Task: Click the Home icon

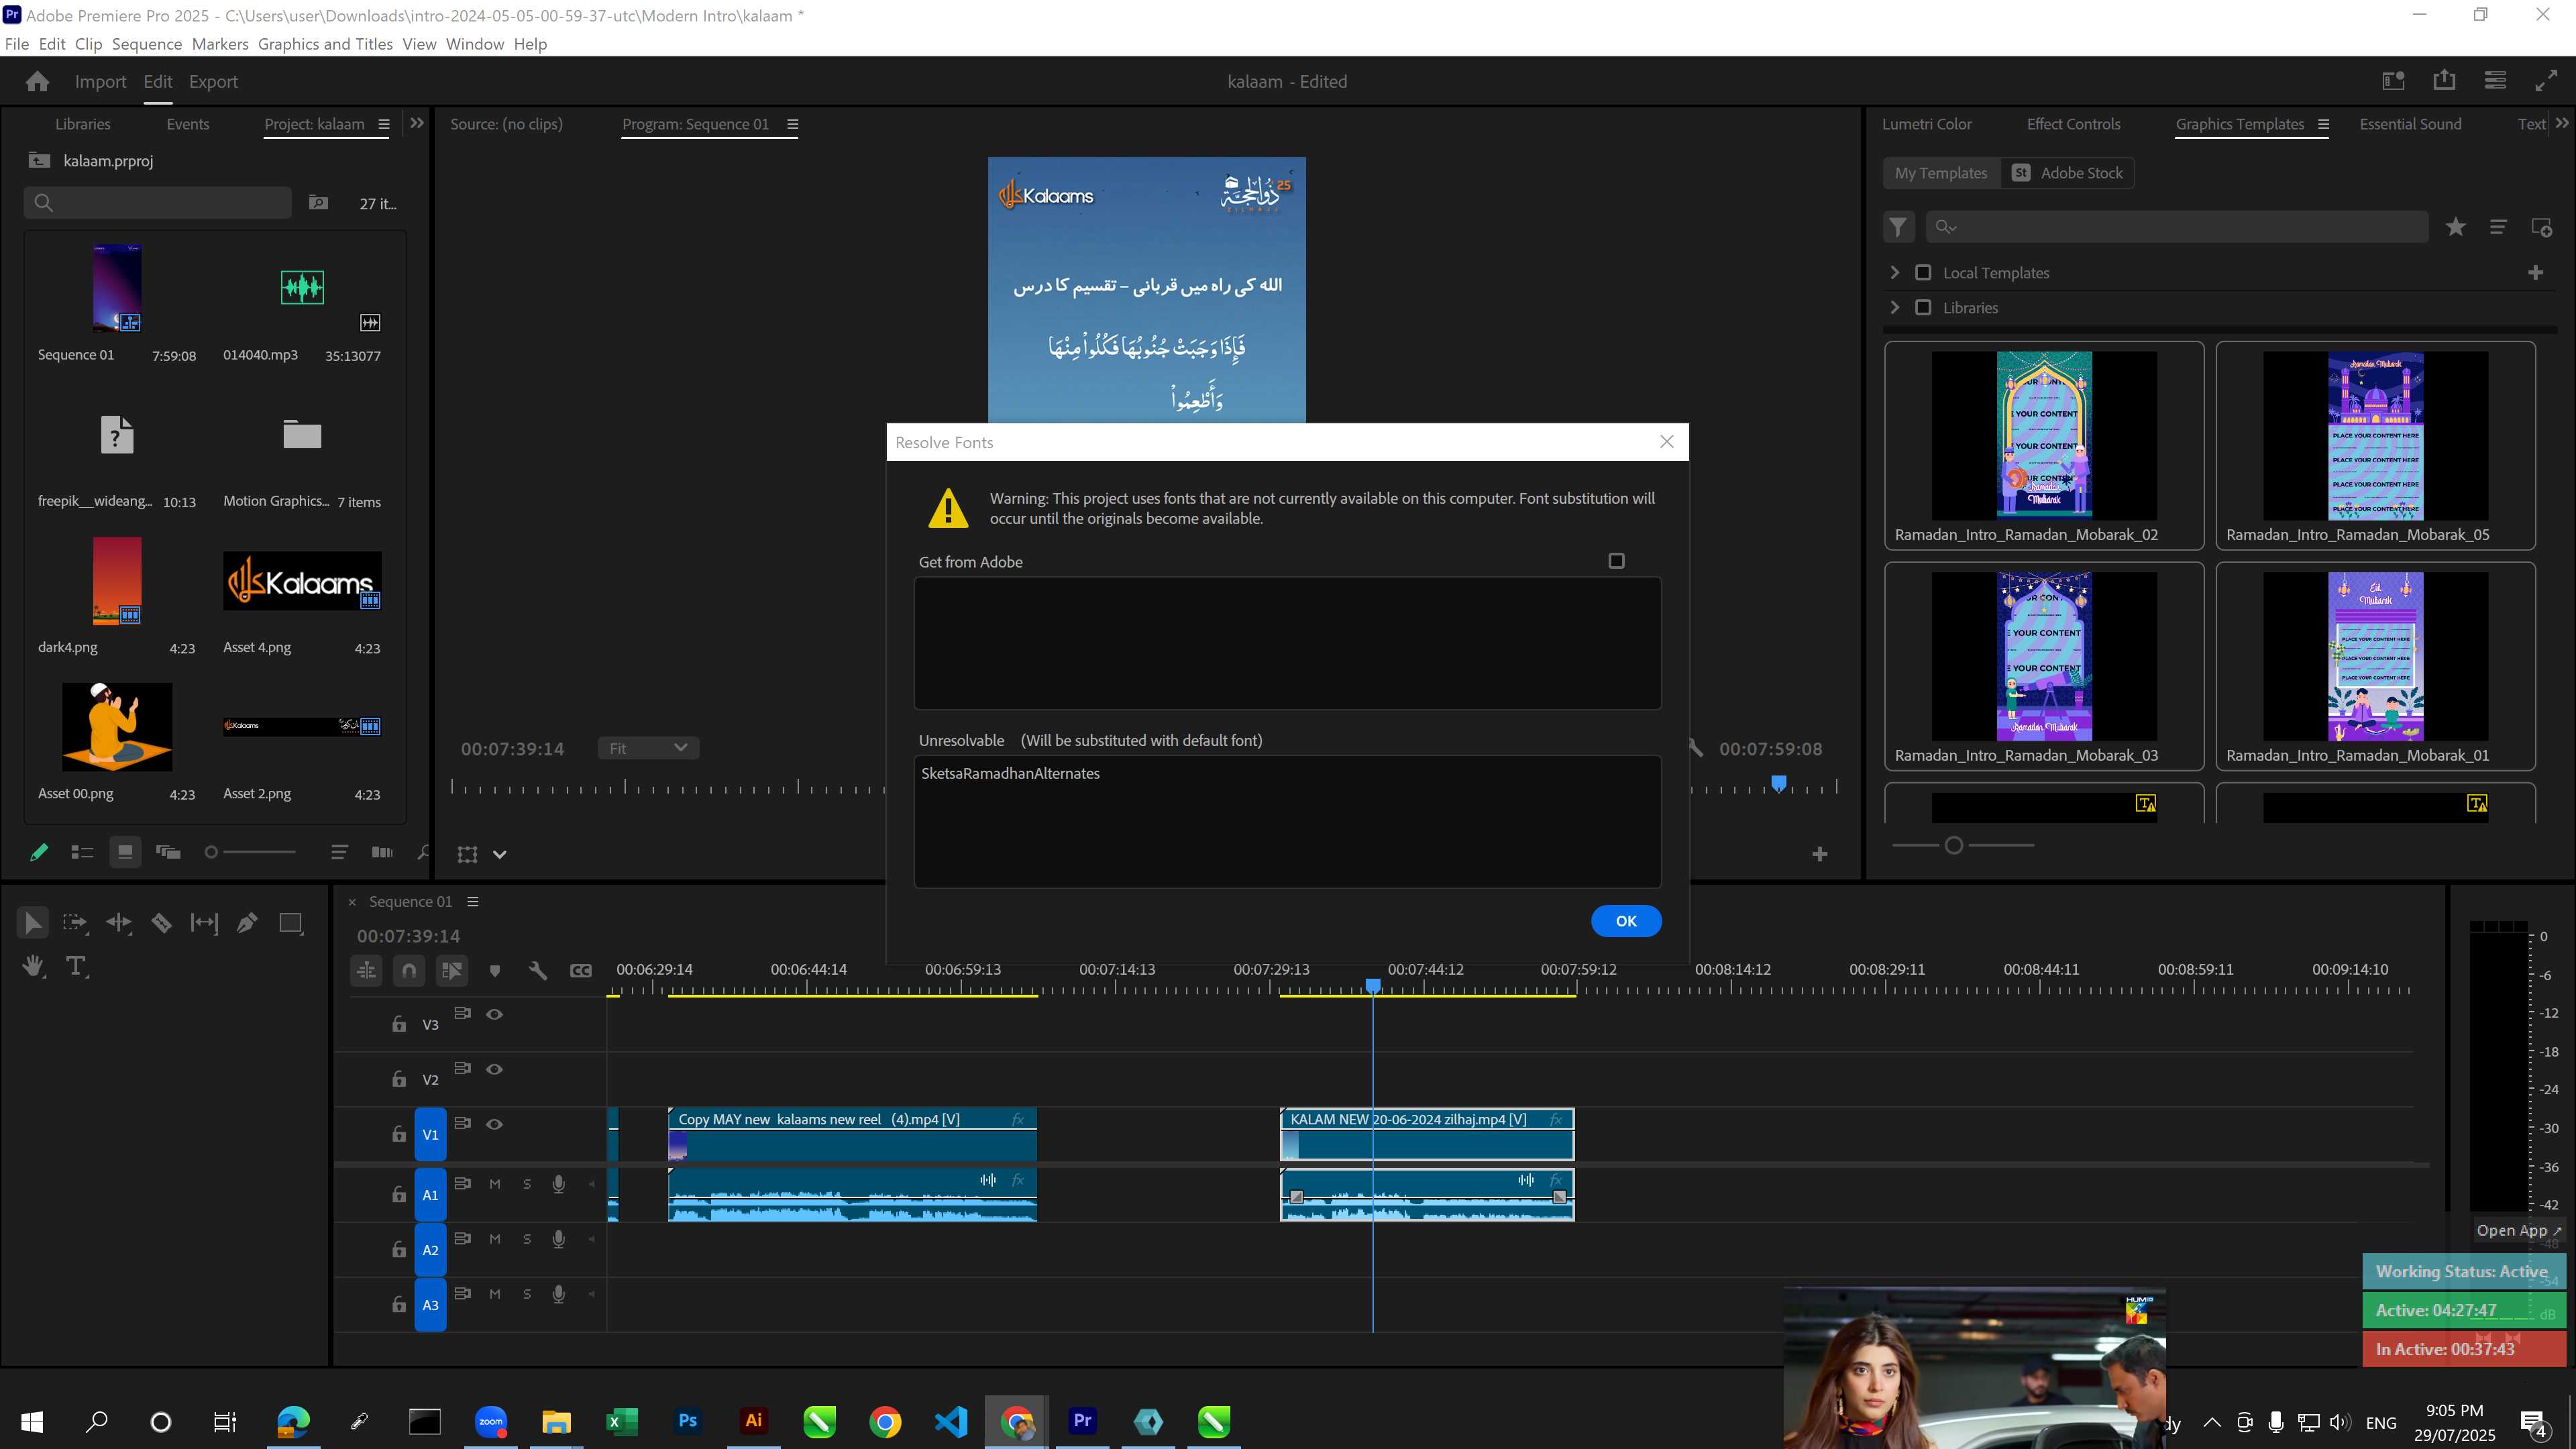Action: [38, 82]
